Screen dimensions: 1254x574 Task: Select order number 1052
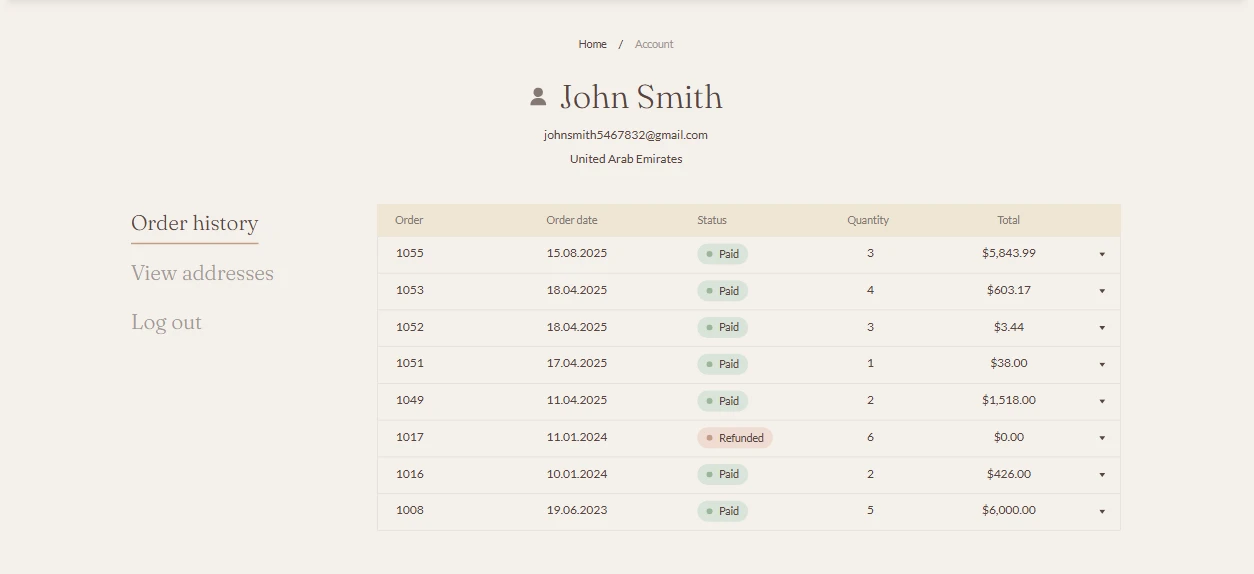tap(410, 327)
